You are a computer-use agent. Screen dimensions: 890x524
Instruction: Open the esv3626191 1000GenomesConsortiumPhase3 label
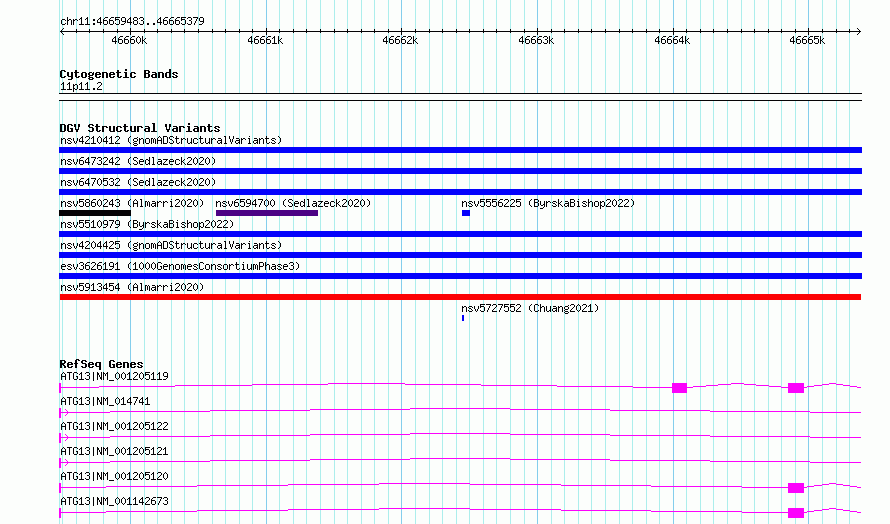pyautogui.click(x=180, y=266)
